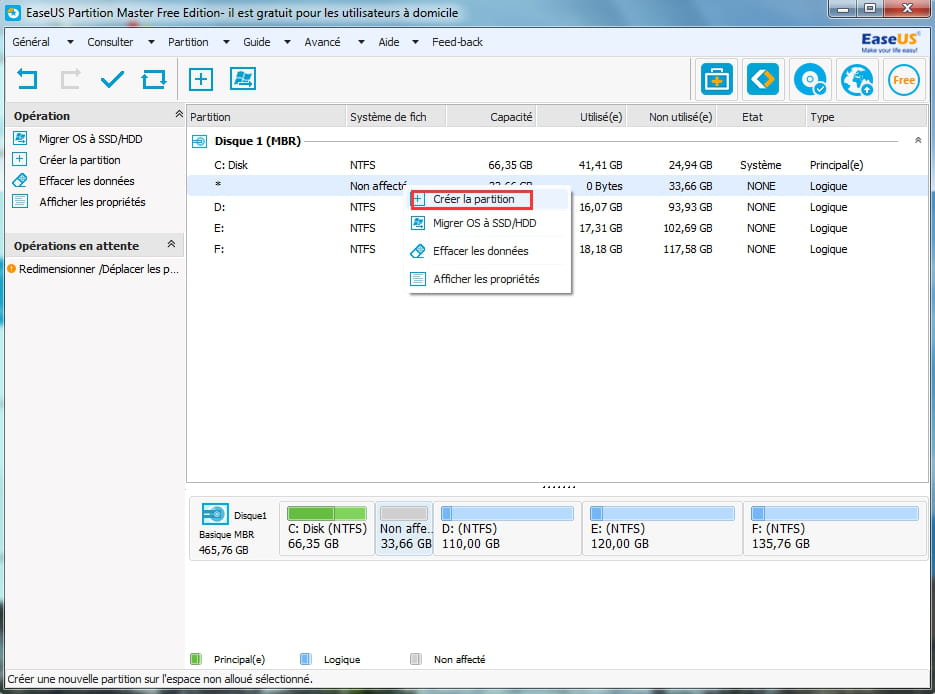Click the application icon in the title bar
Viewport: 935px width, 694px height.
click(x=13, y=13)
